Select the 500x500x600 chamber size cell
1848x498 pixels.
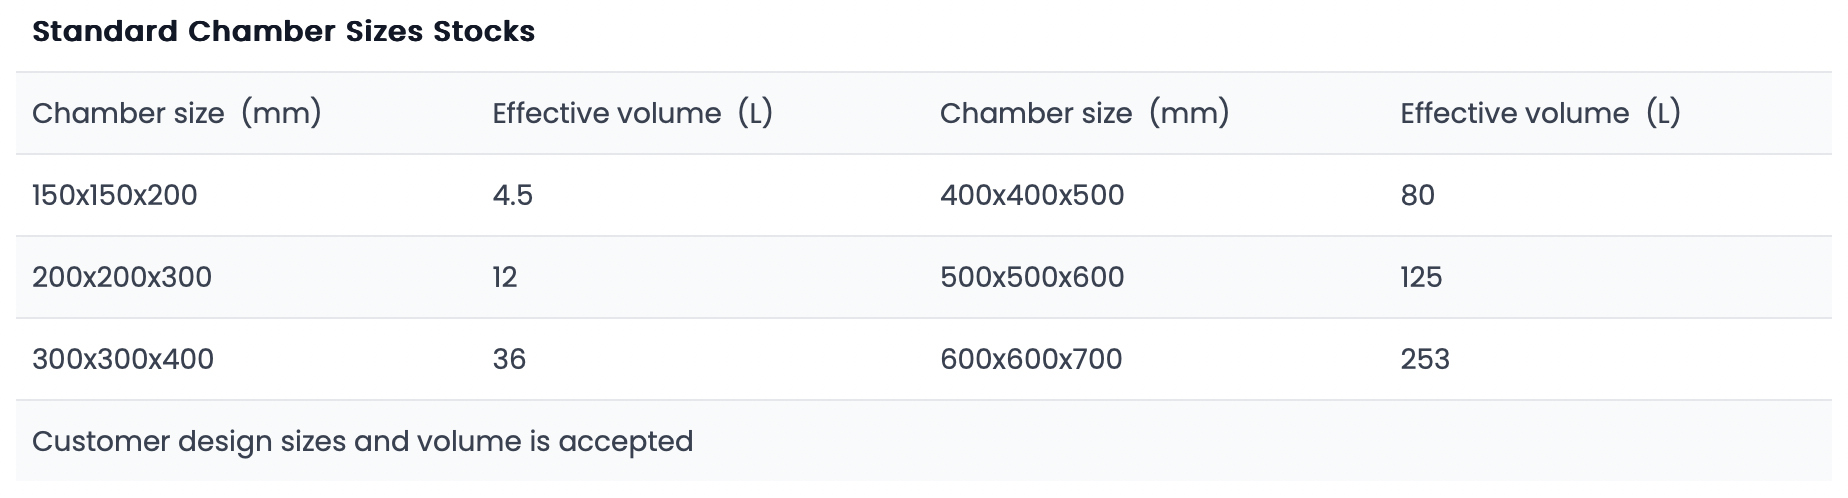(x=1032, y=277)
